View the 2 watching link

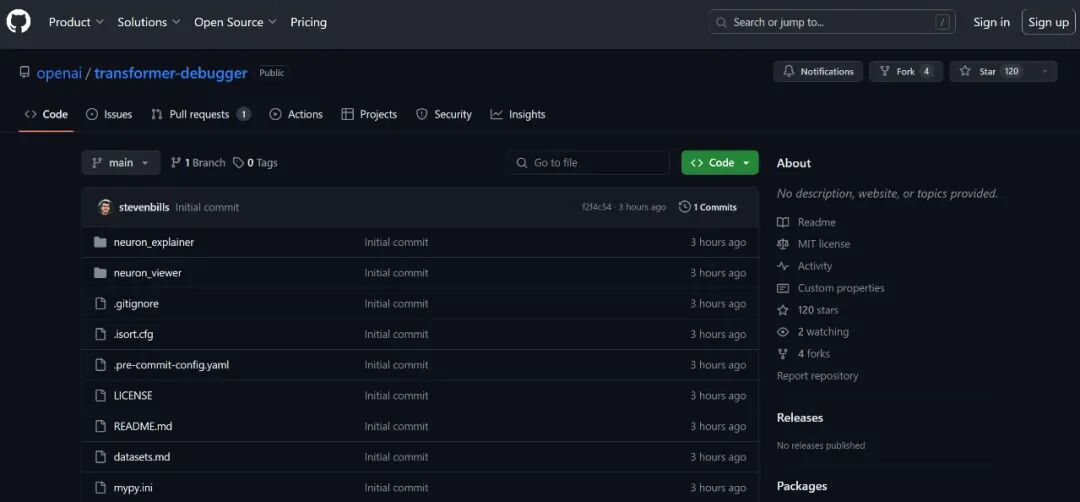coord(813,332)
